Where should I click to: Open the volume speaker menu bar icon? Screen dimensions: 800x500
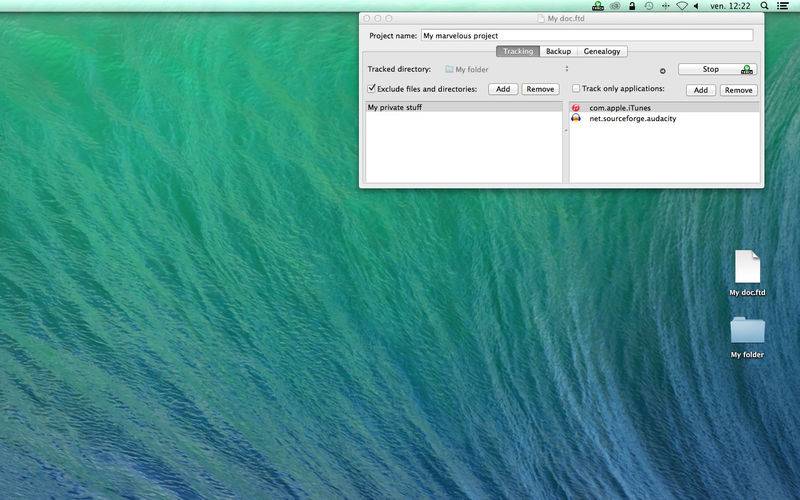tap(696, 6)
